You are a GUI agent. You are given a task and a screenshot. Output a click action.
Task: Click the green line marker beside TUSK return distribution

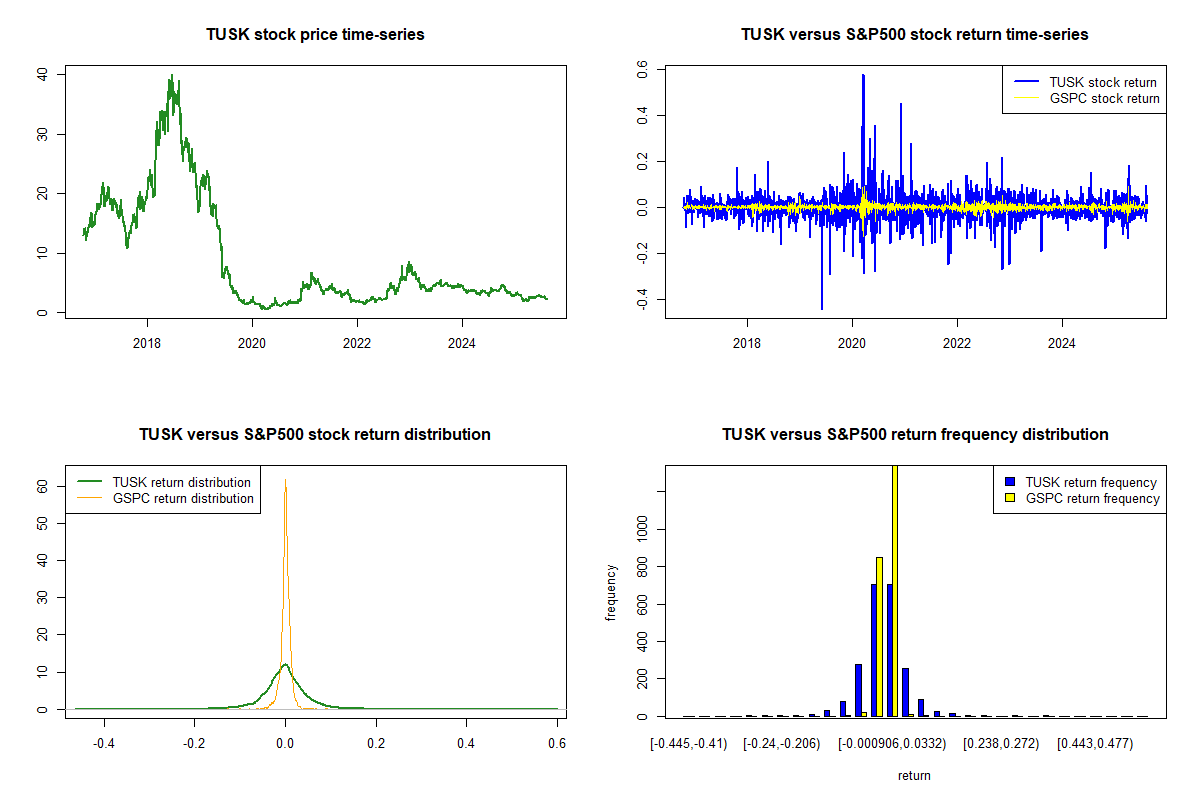[x=89, y=482]
